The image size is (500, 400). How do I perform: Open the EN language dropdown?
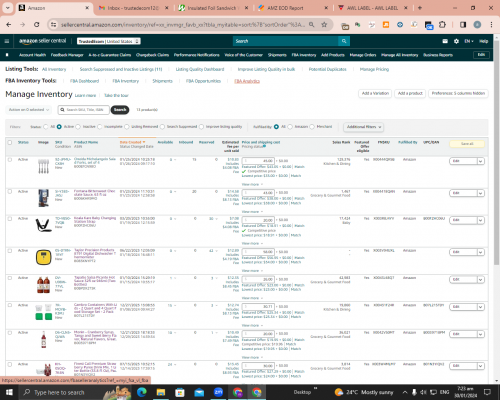point(469,41)
